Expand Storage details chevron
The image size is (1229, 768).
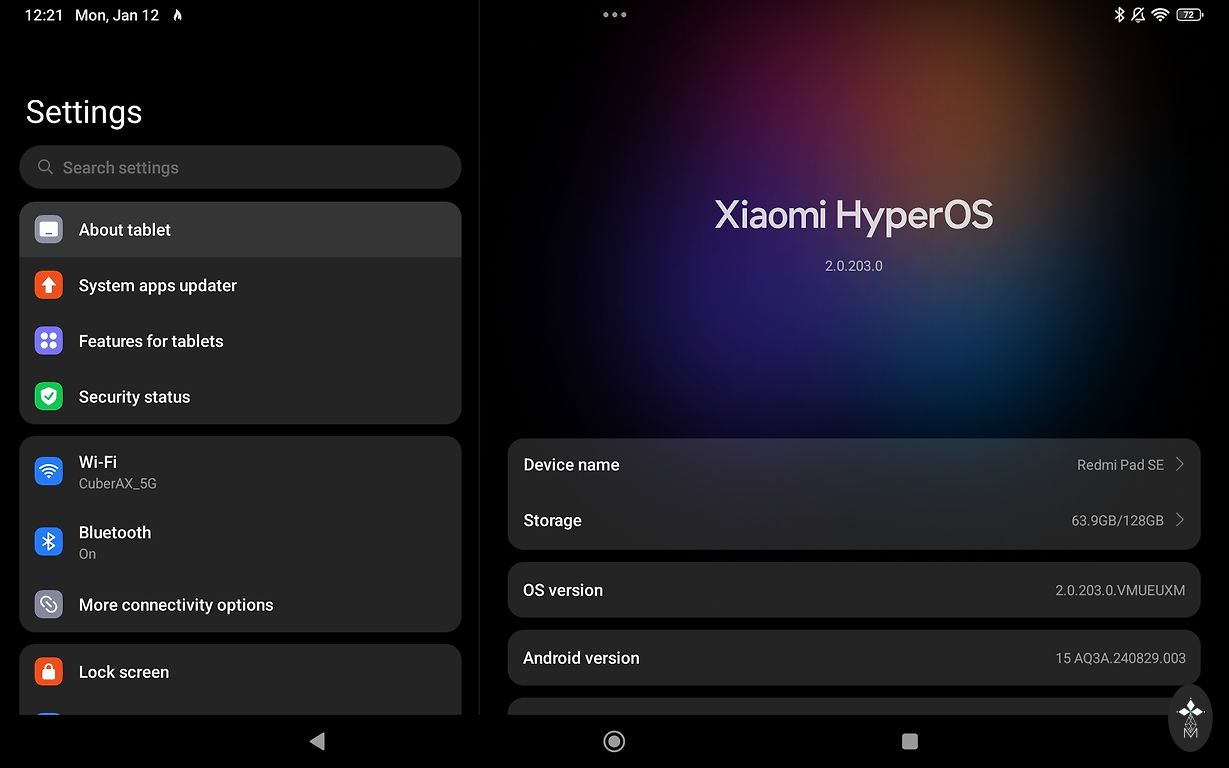[x=1180, y=520]
